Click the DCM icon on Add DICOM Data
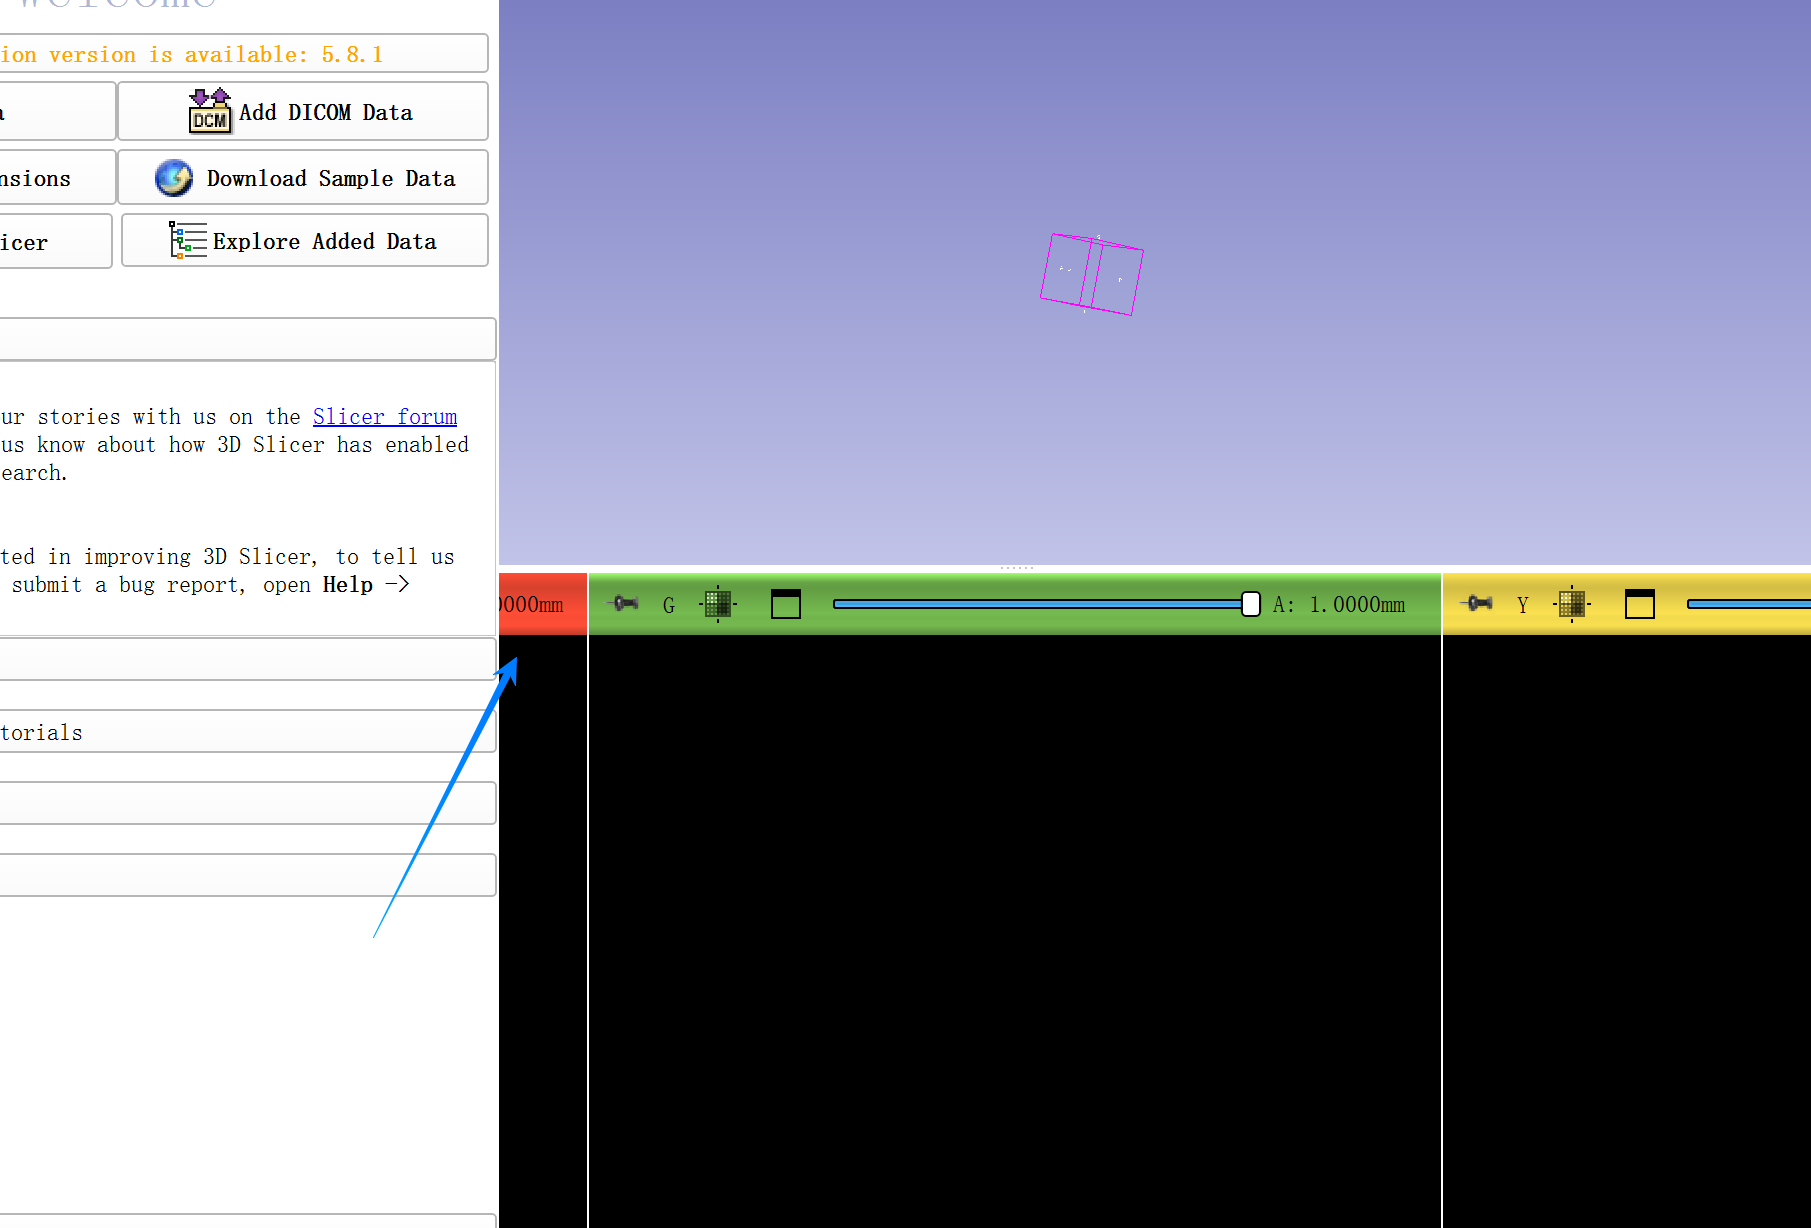Viewport: 1811px width, 1228px height. (x=210, y=111)
